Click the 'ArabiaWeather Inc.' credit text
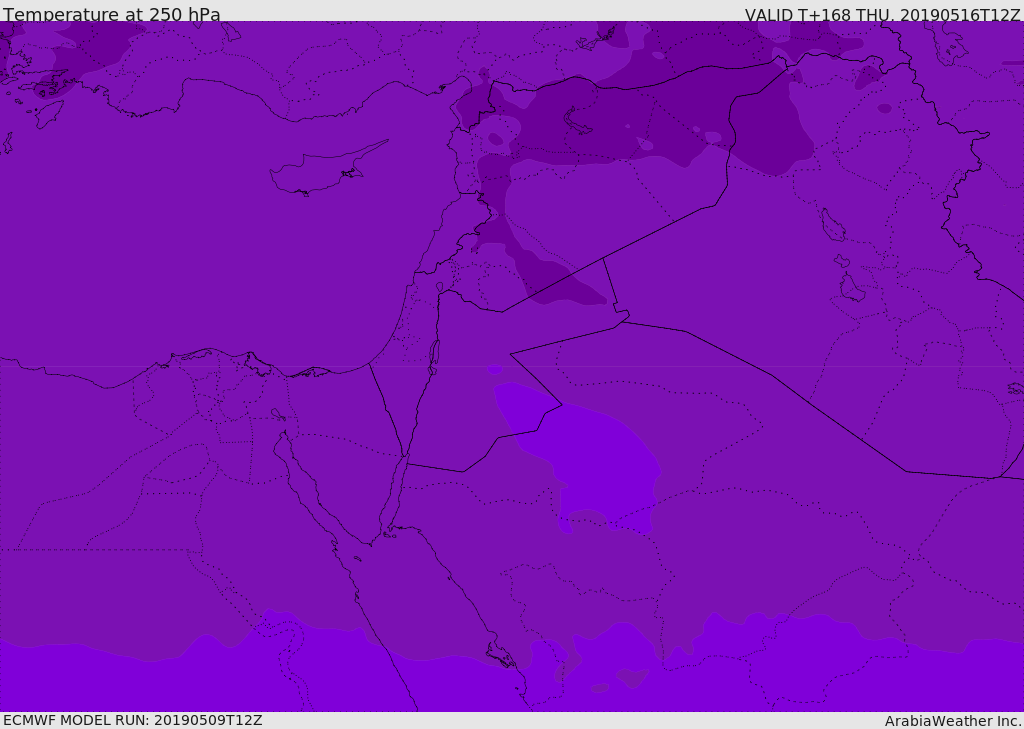This screenshot has height=729, width=1024. coord(953,721)
